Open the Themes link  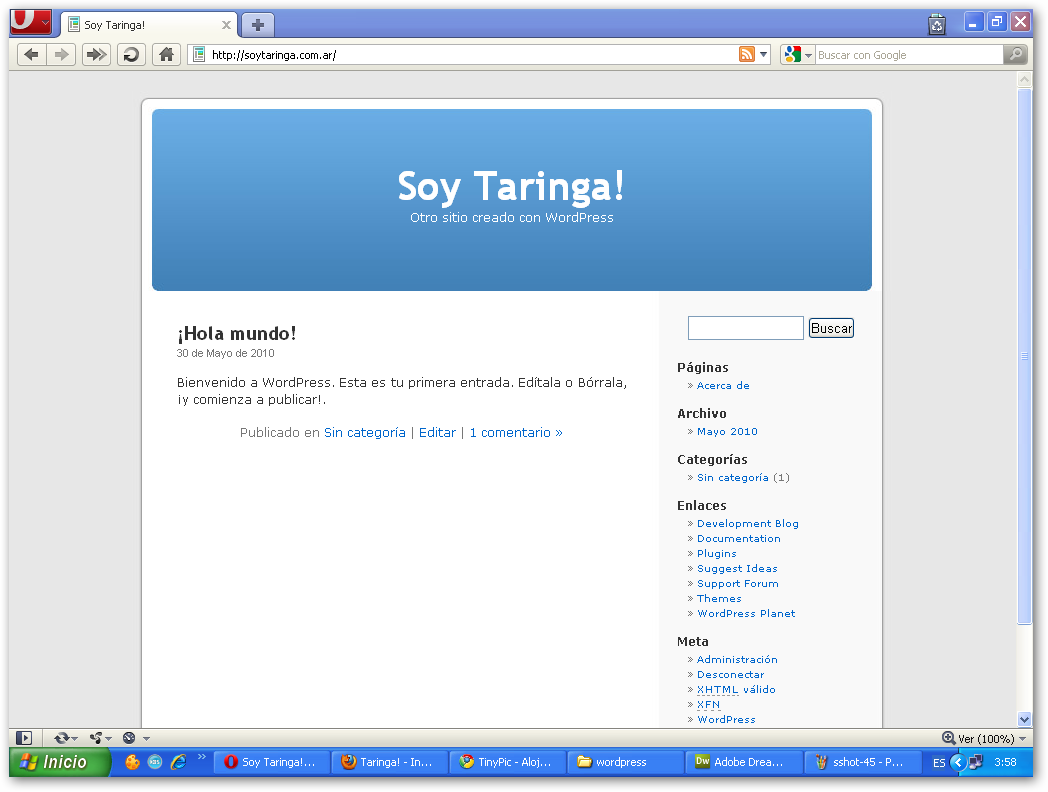tap(719, 599)
